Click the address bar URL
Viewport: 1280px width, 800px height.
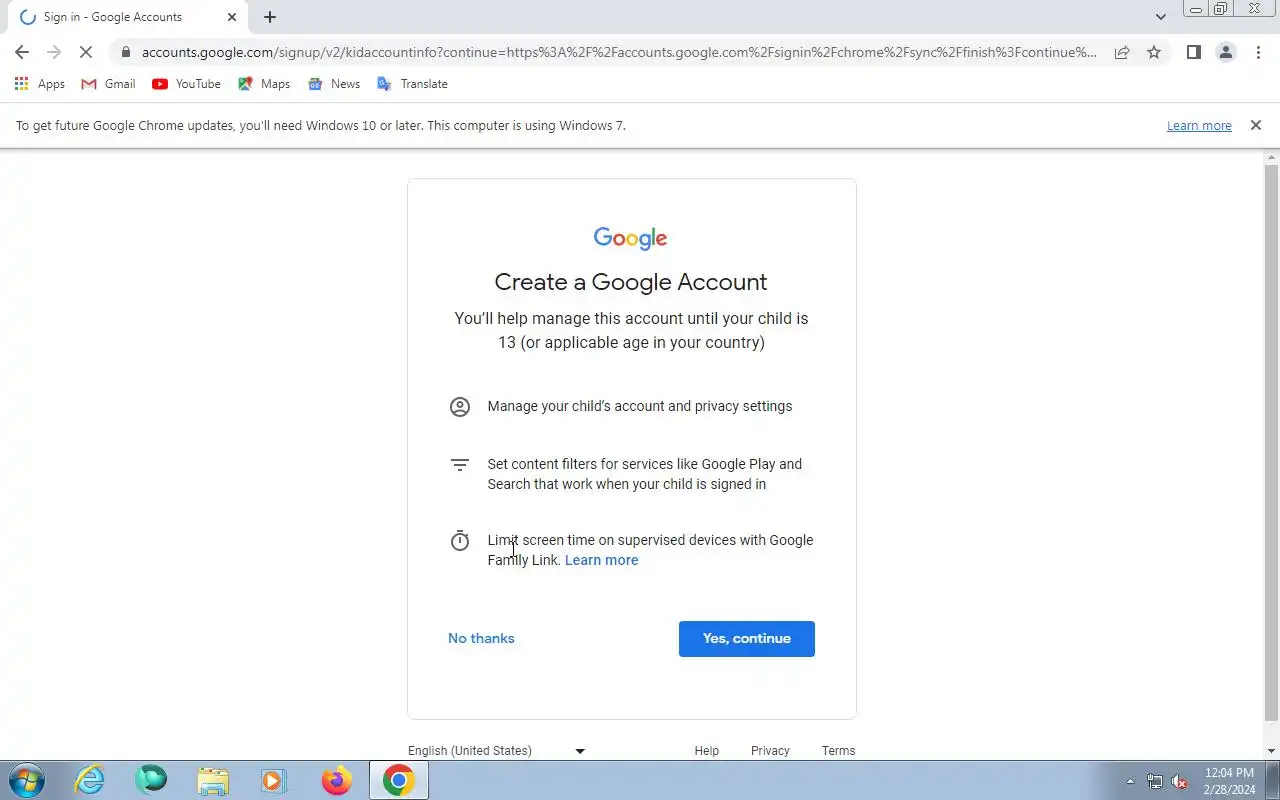[619, 52]
